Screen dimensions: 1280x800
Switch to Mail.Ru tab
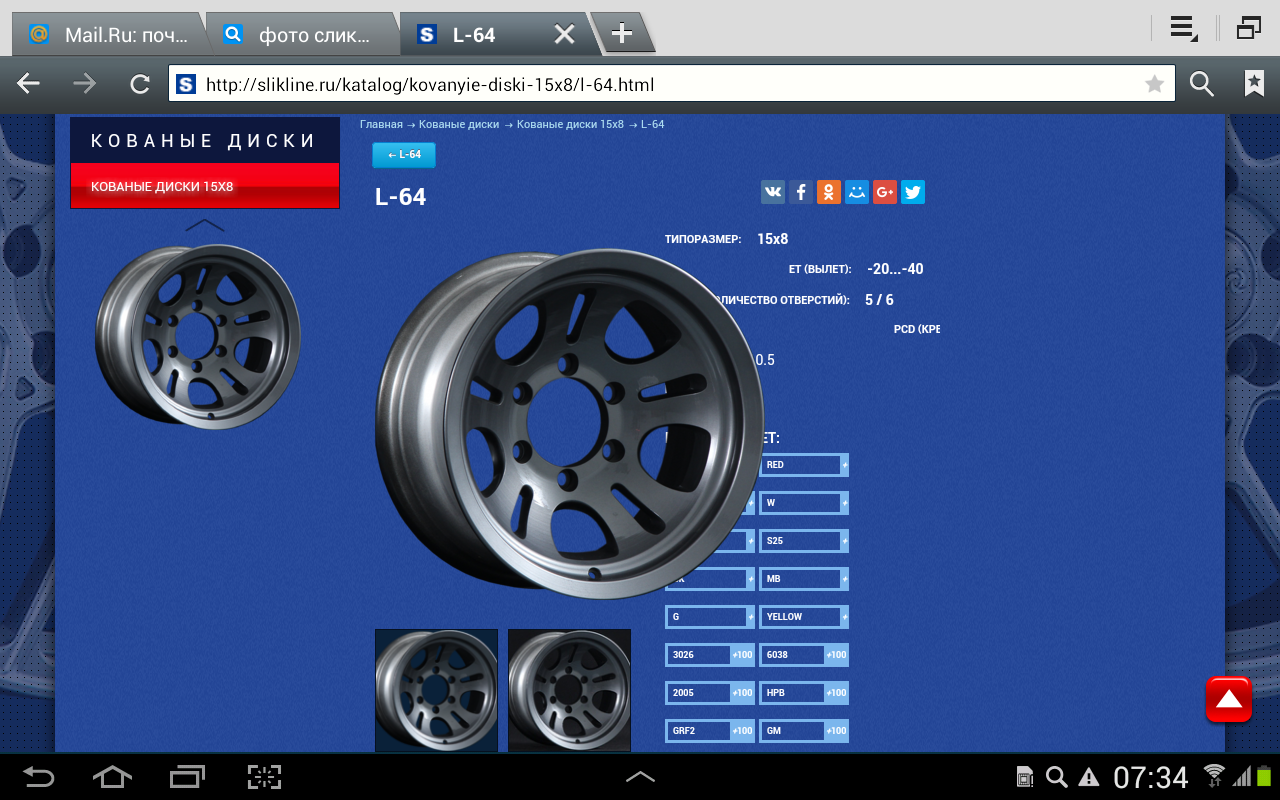pyautogui.click(x=110, y=35)
